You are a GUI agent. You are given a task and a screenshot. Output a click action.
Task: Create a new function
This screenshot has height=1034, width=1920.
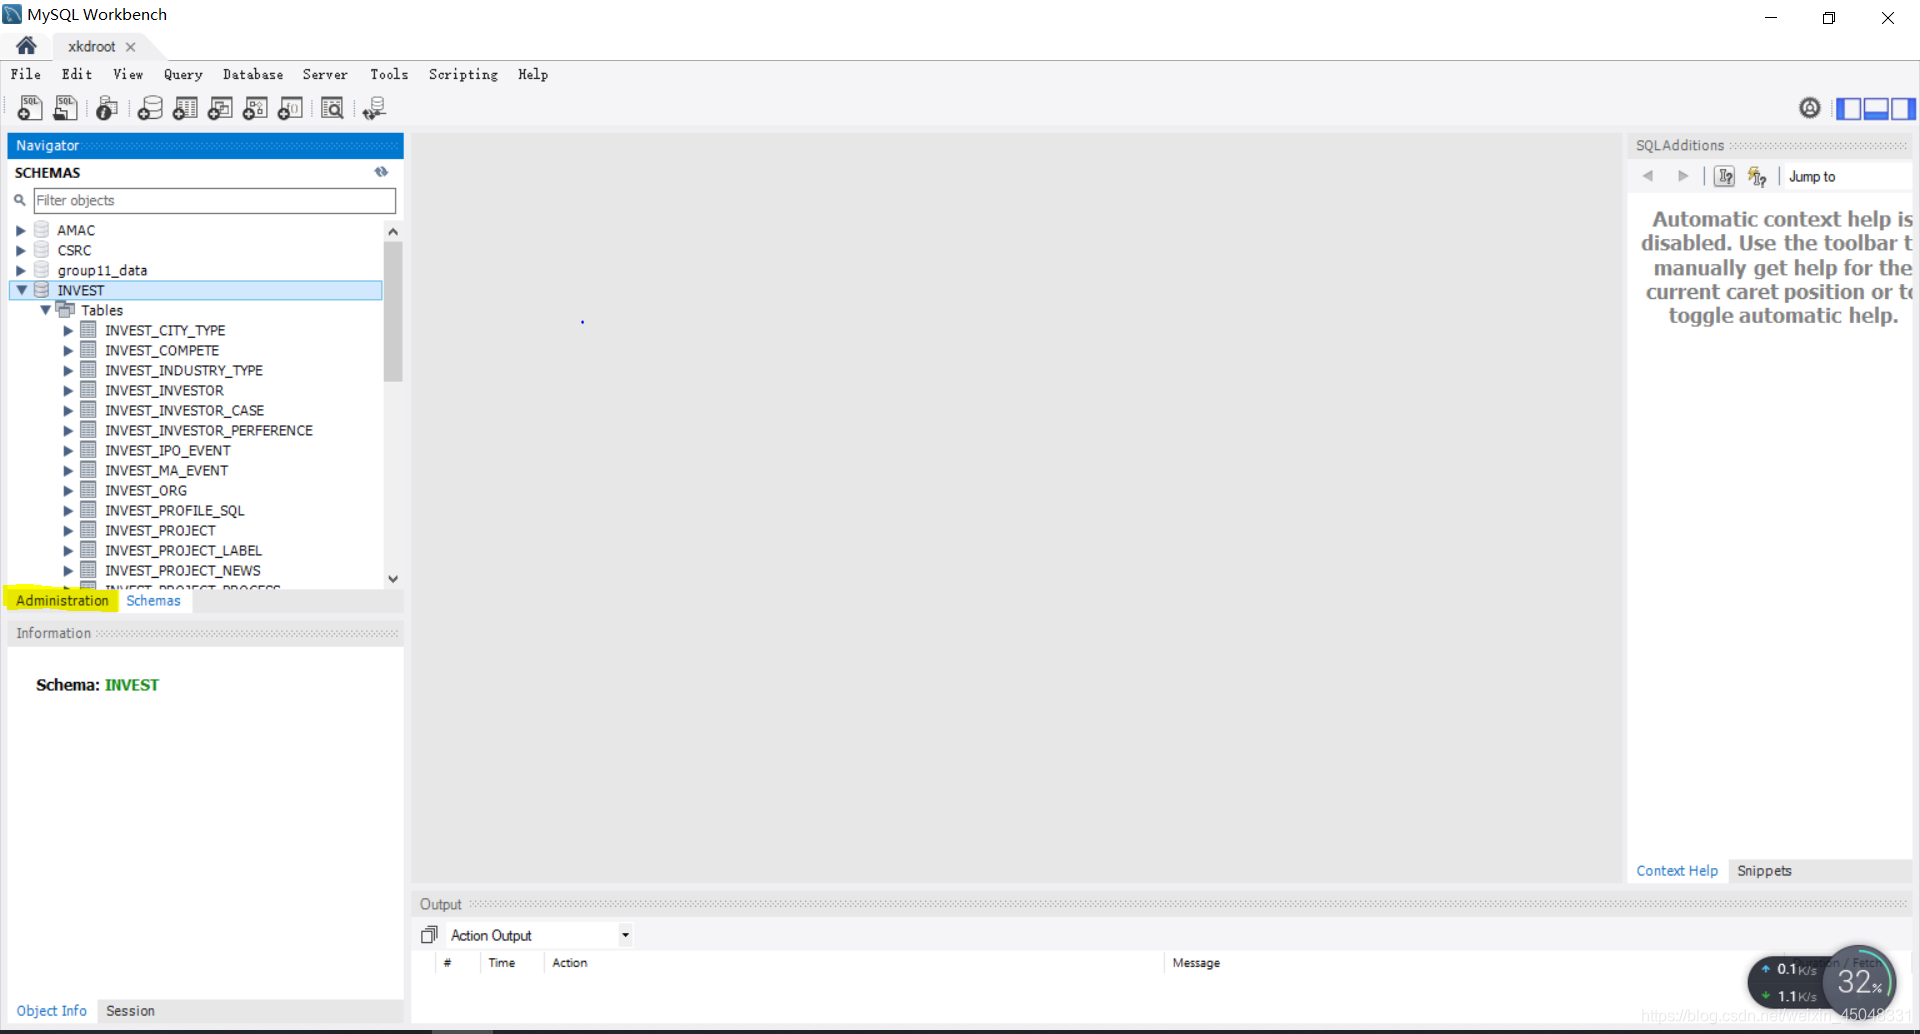pyautogui.click(x=290, y=108)
